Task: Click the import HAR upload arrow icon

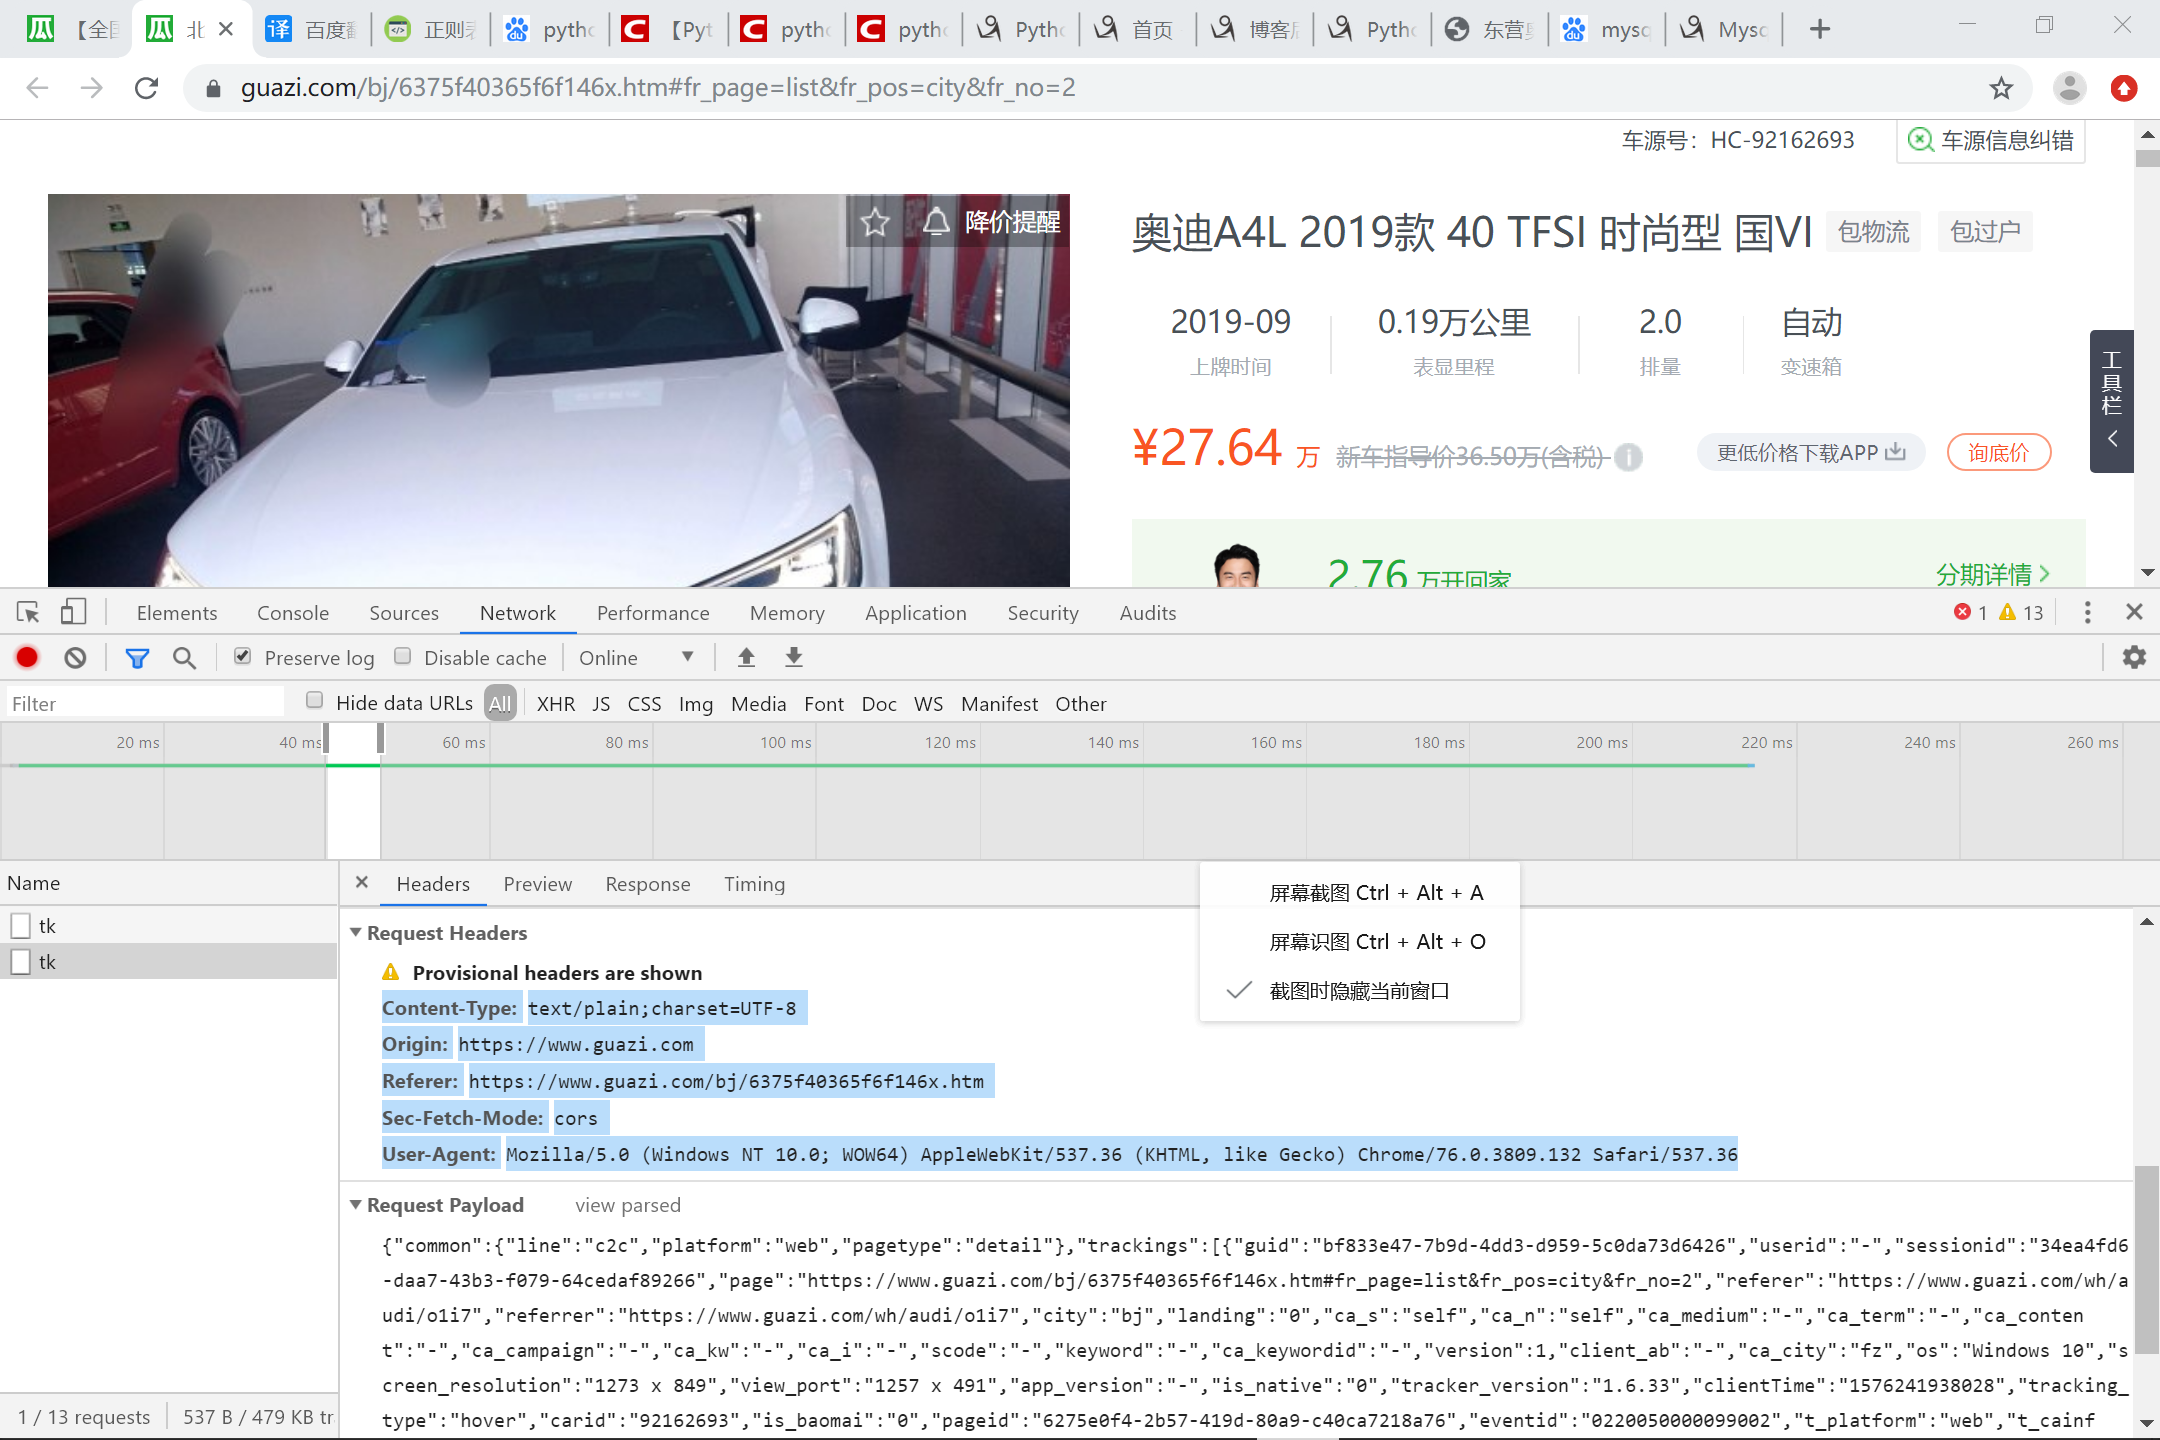Action: 746,657
